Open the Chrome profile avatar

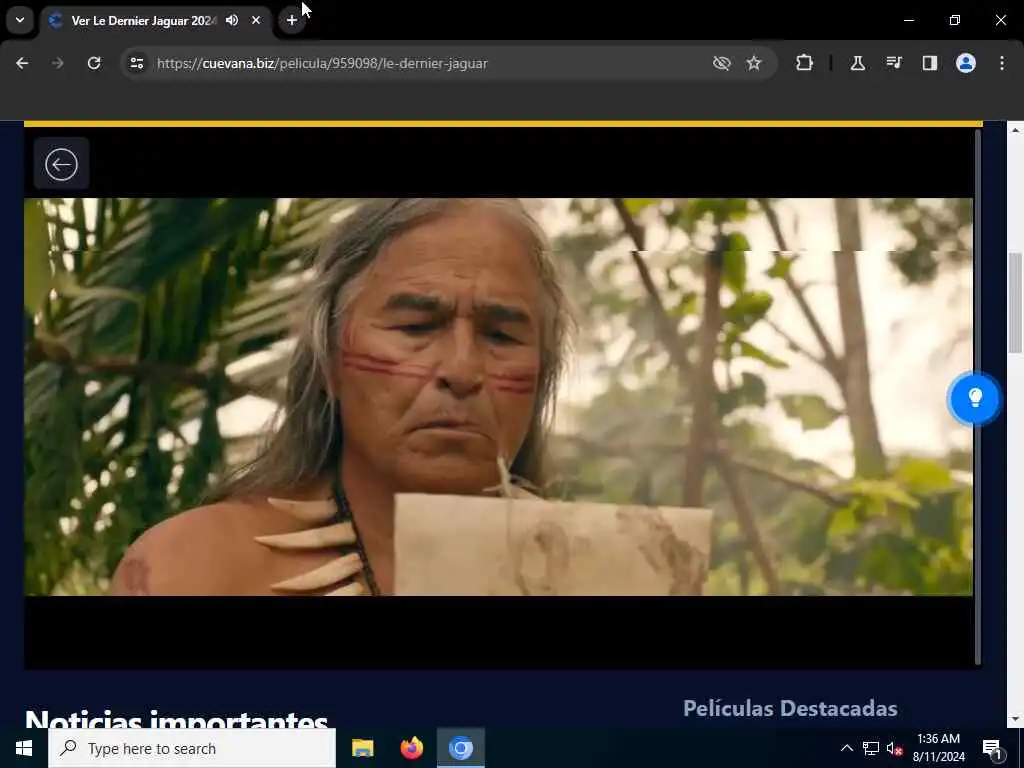(x=966, y=63)
